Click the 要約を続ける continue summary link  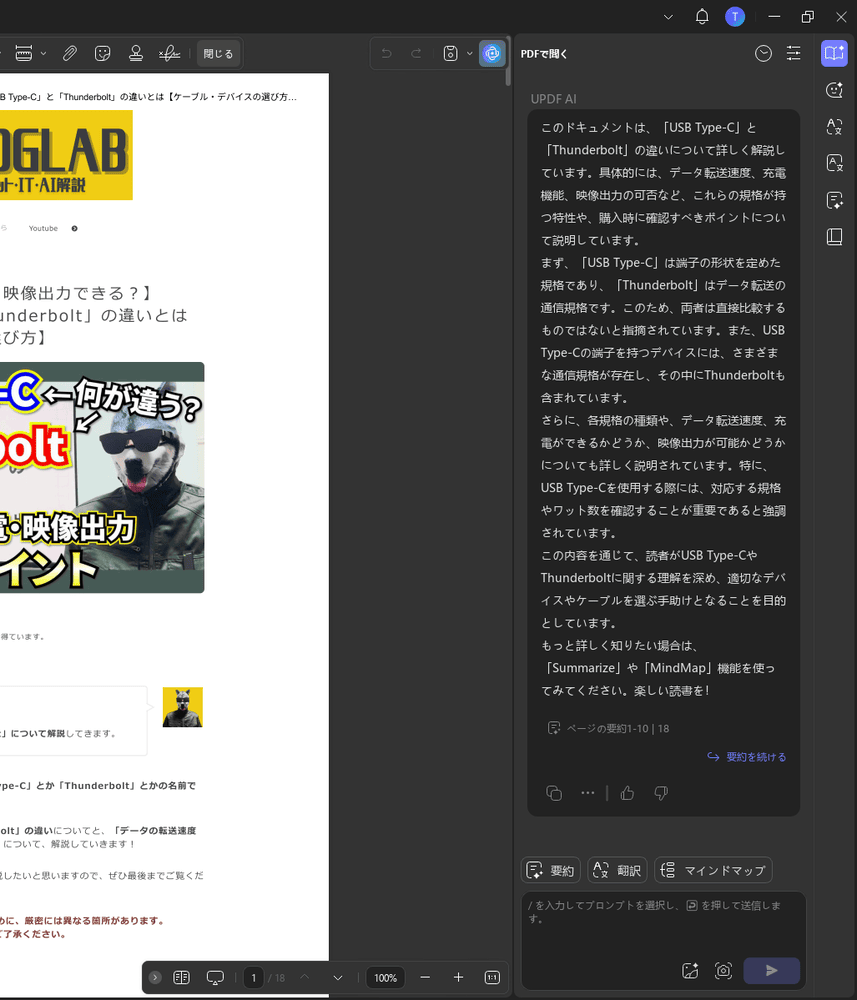click(x=746, y=757)
